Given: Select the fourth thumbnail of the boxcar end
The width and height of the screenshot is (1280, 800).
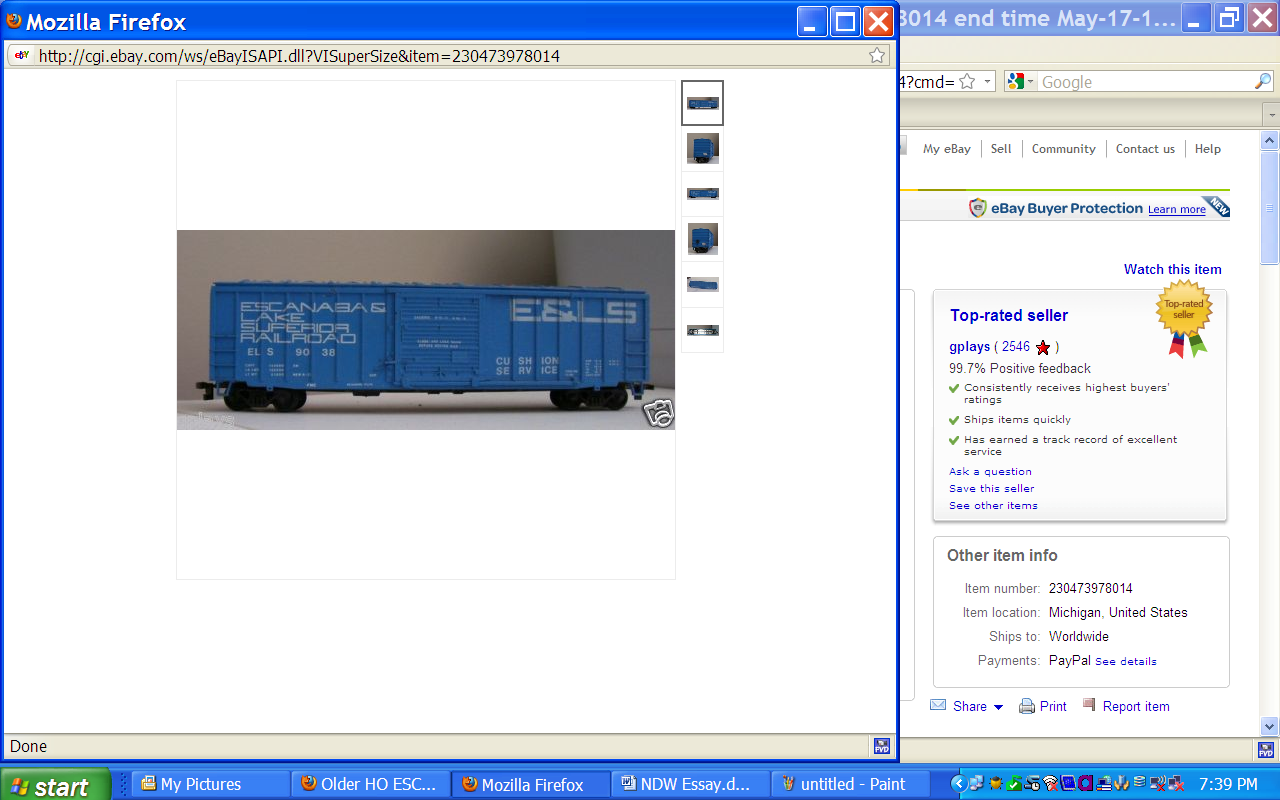Looking at the screenshot, I should pyautogui.click(x=702, y=239).
